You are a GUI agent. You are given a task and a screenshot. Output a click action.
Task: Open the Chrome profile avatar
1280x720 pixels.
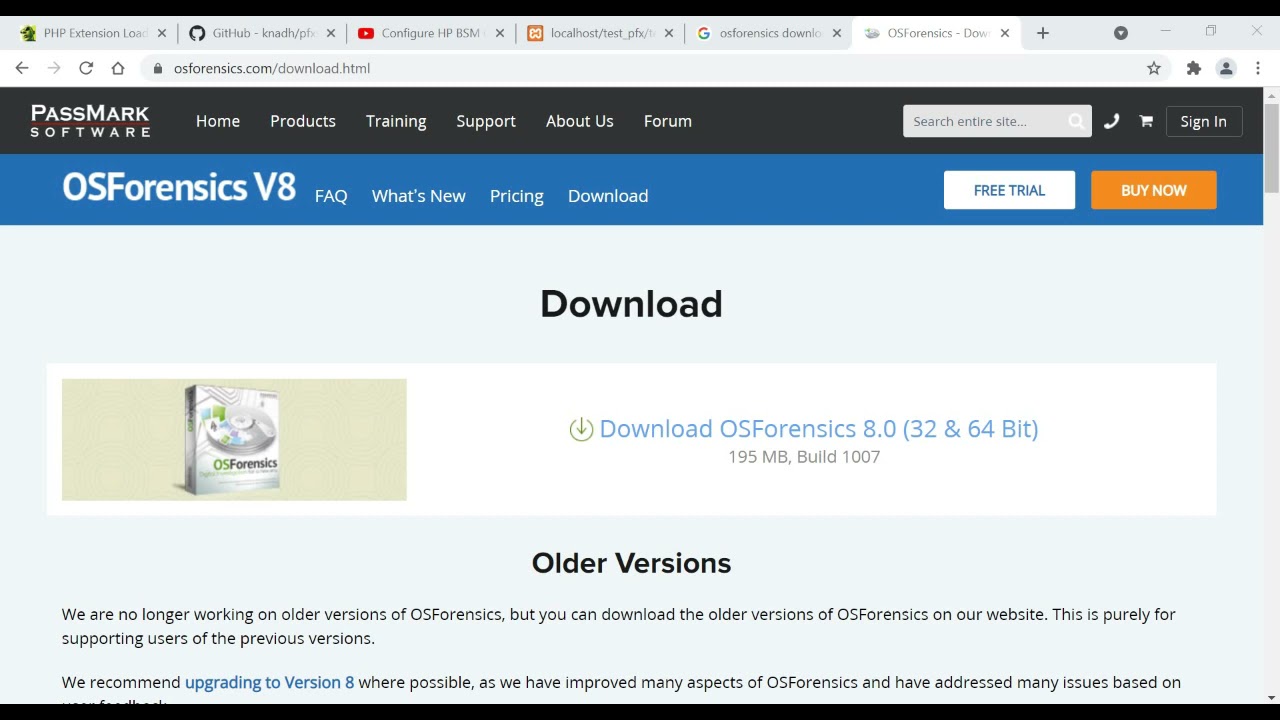pos(1226,68)
